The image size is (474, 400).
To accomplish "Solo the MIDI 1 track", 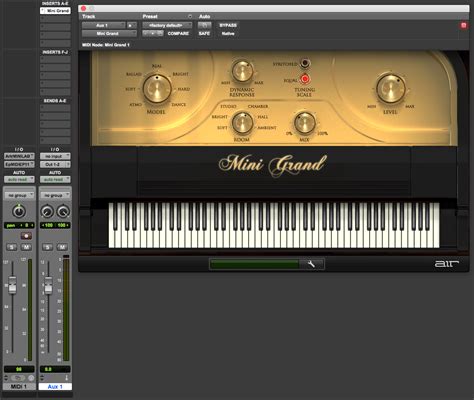I will [12, 247].
